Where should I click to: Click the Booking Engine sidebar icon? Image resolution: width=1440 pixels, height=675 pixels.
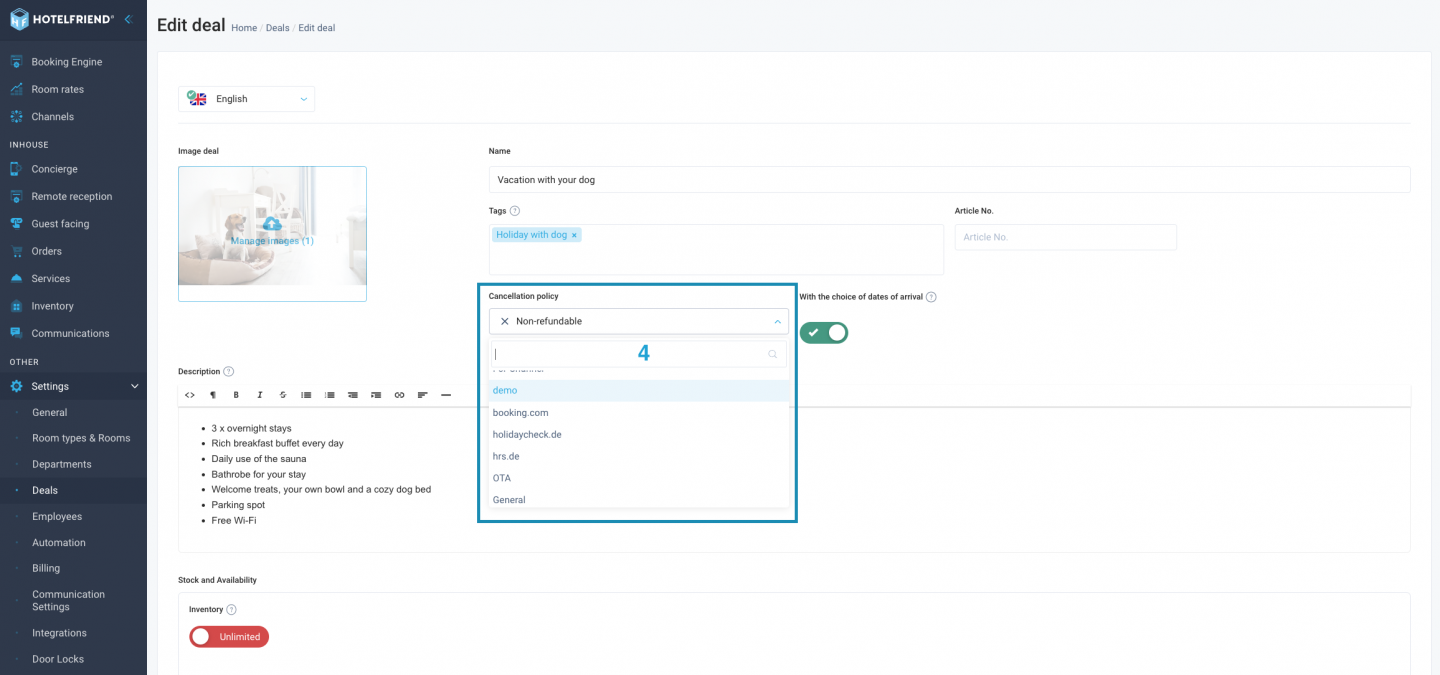coord(16,62)
